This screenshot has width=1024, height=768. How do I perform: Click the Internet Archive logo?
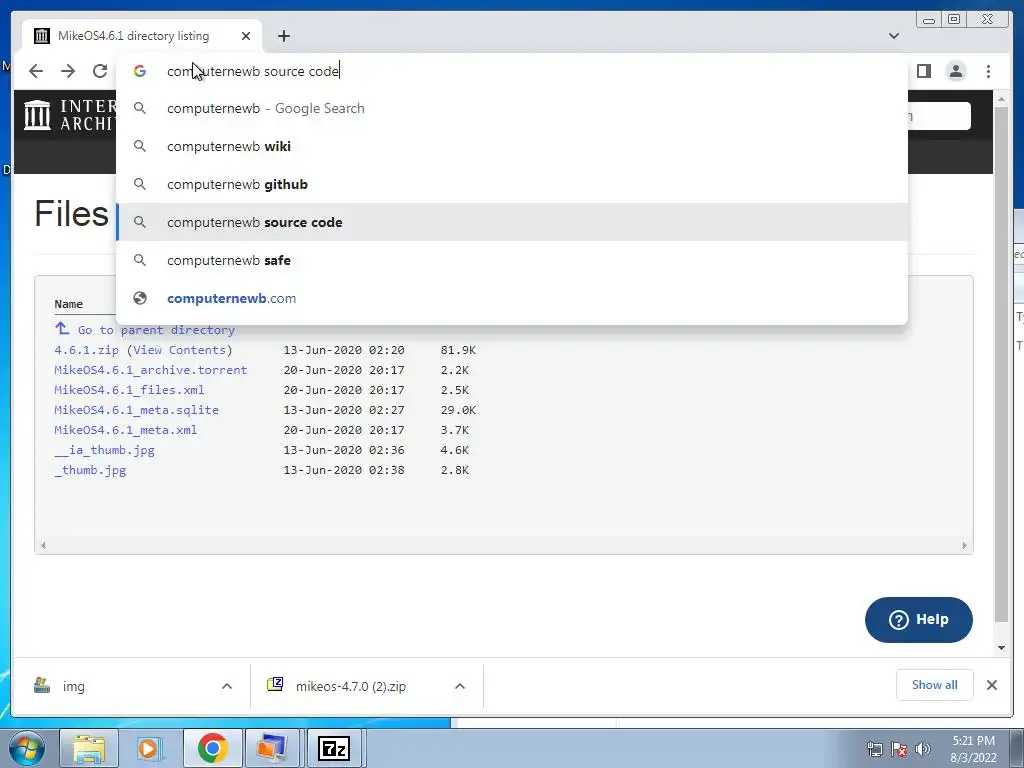click(70, 115)
